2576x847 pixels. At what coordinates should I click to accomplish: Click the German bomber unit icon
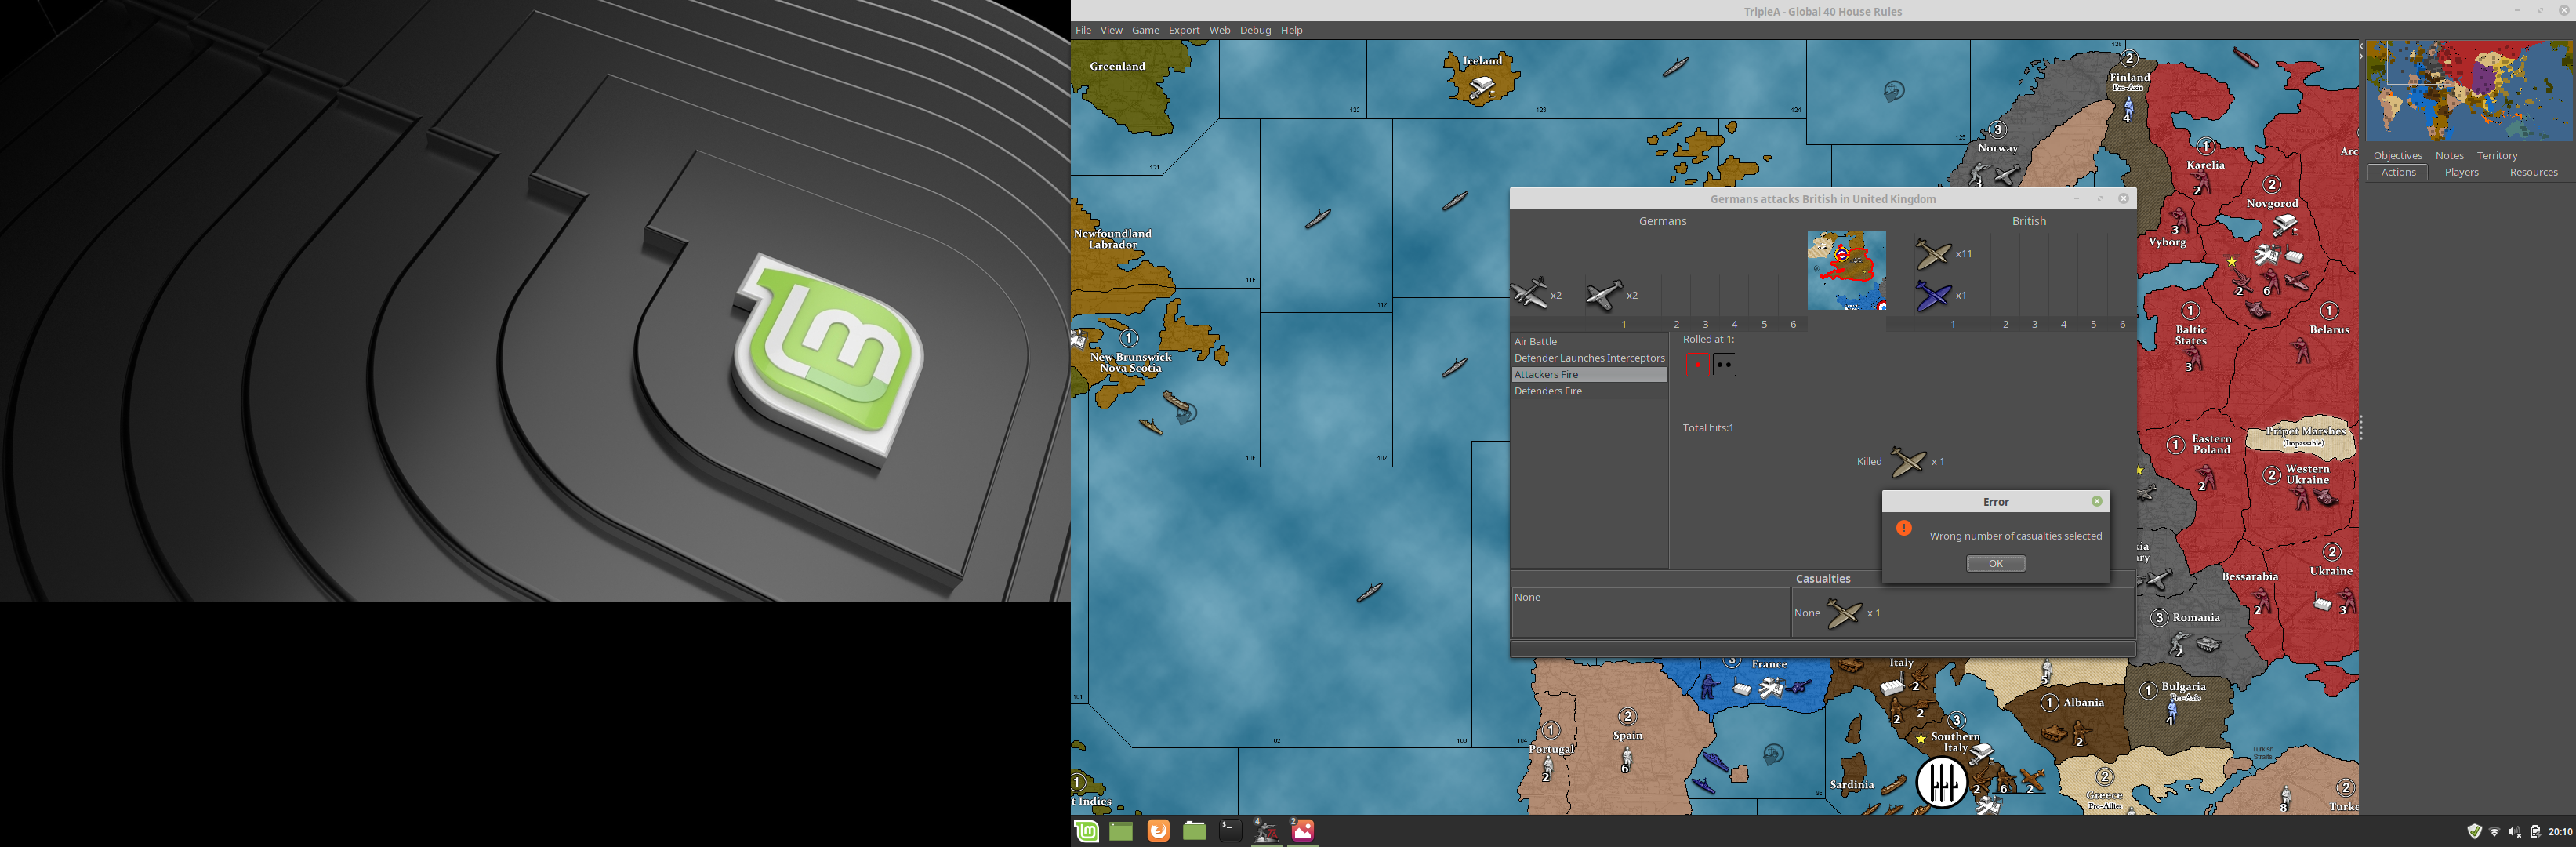[1530, 294]
